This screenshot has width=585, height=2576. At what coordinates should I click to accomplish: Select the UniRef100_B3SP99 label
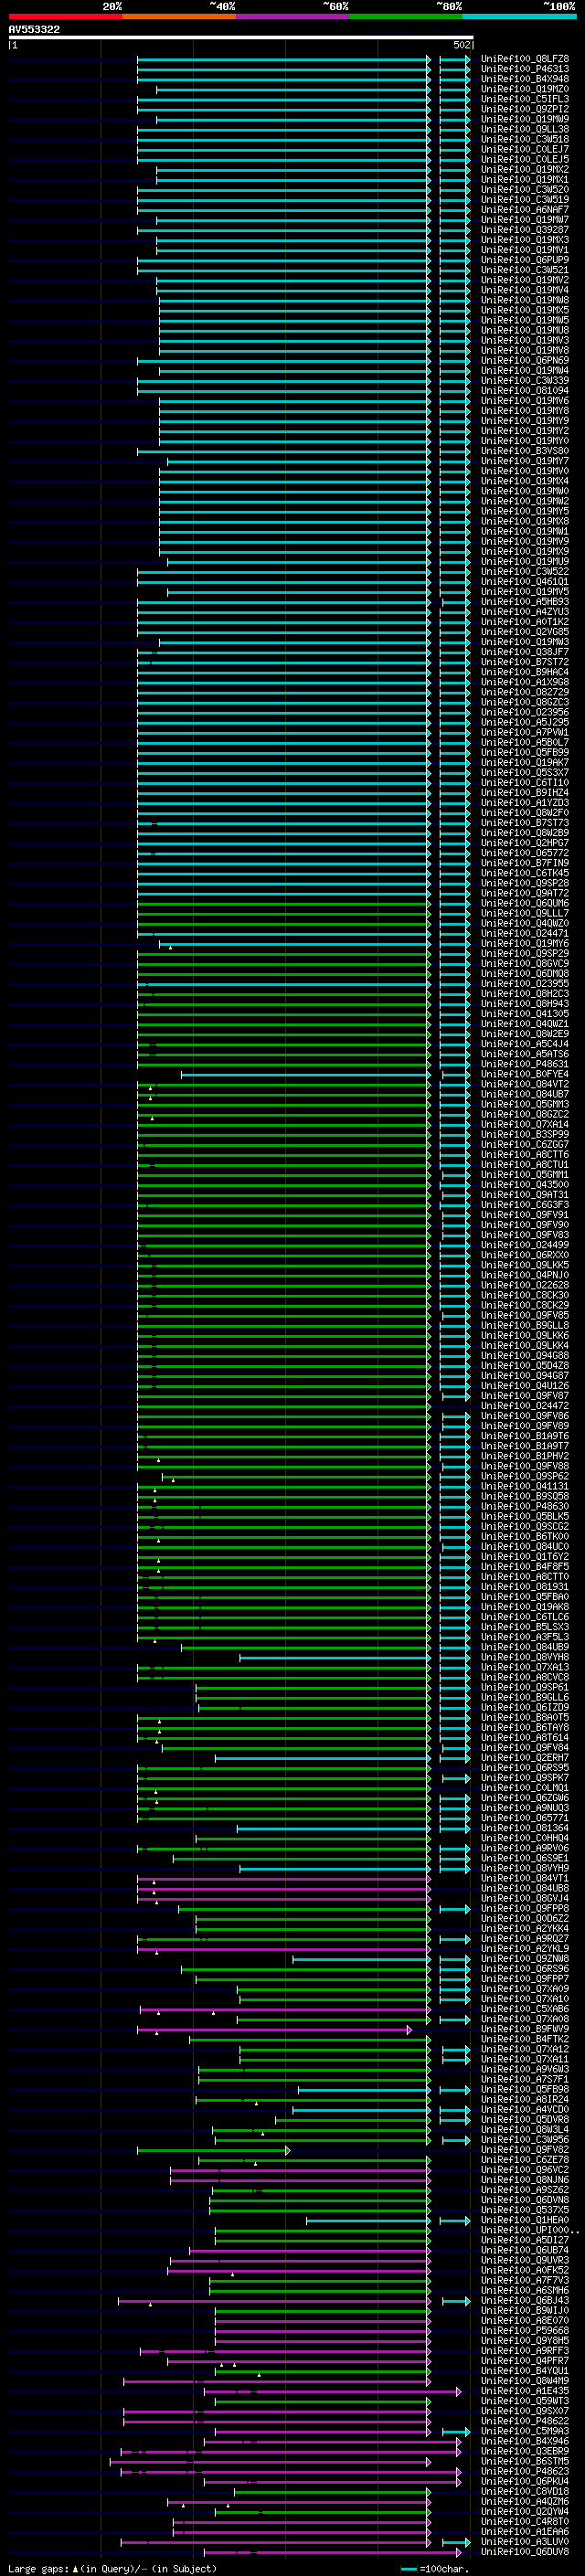525,1134
